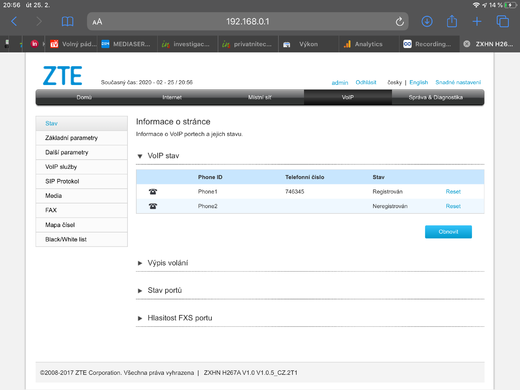The image size is (520, 390).
Task: Click Reset link for Phone1
Action: [x=453, y=192]
